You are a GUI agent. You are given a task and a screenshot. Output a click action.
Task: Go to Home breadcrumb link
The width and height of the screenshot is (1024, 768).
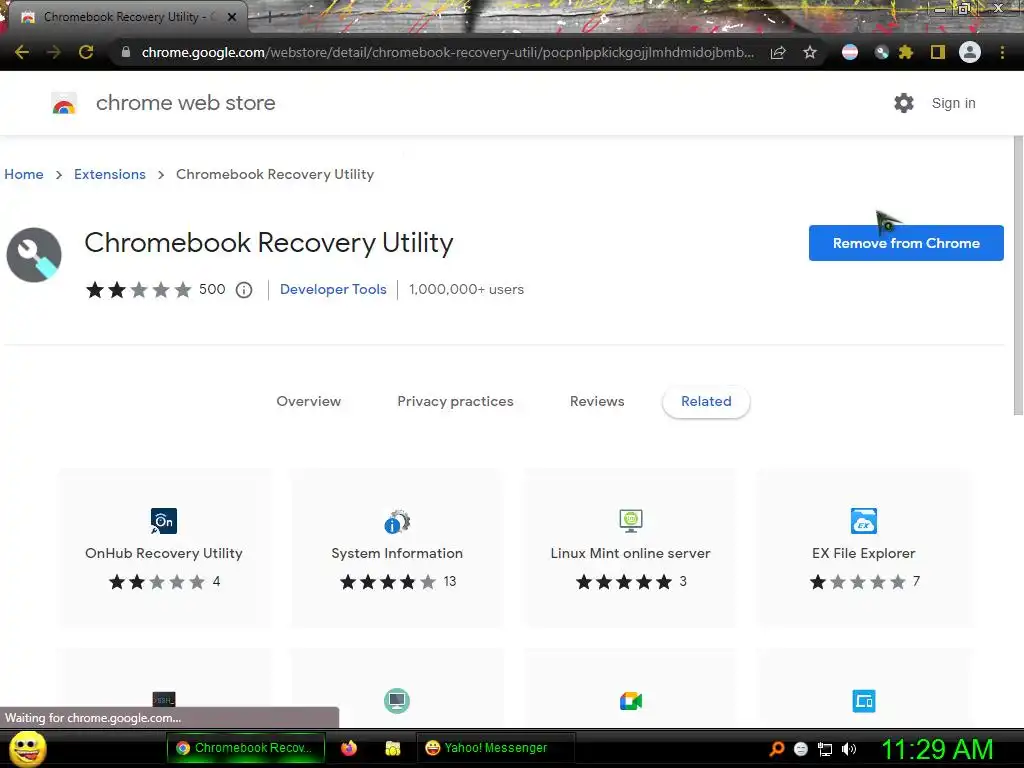[x=24, y=174]
